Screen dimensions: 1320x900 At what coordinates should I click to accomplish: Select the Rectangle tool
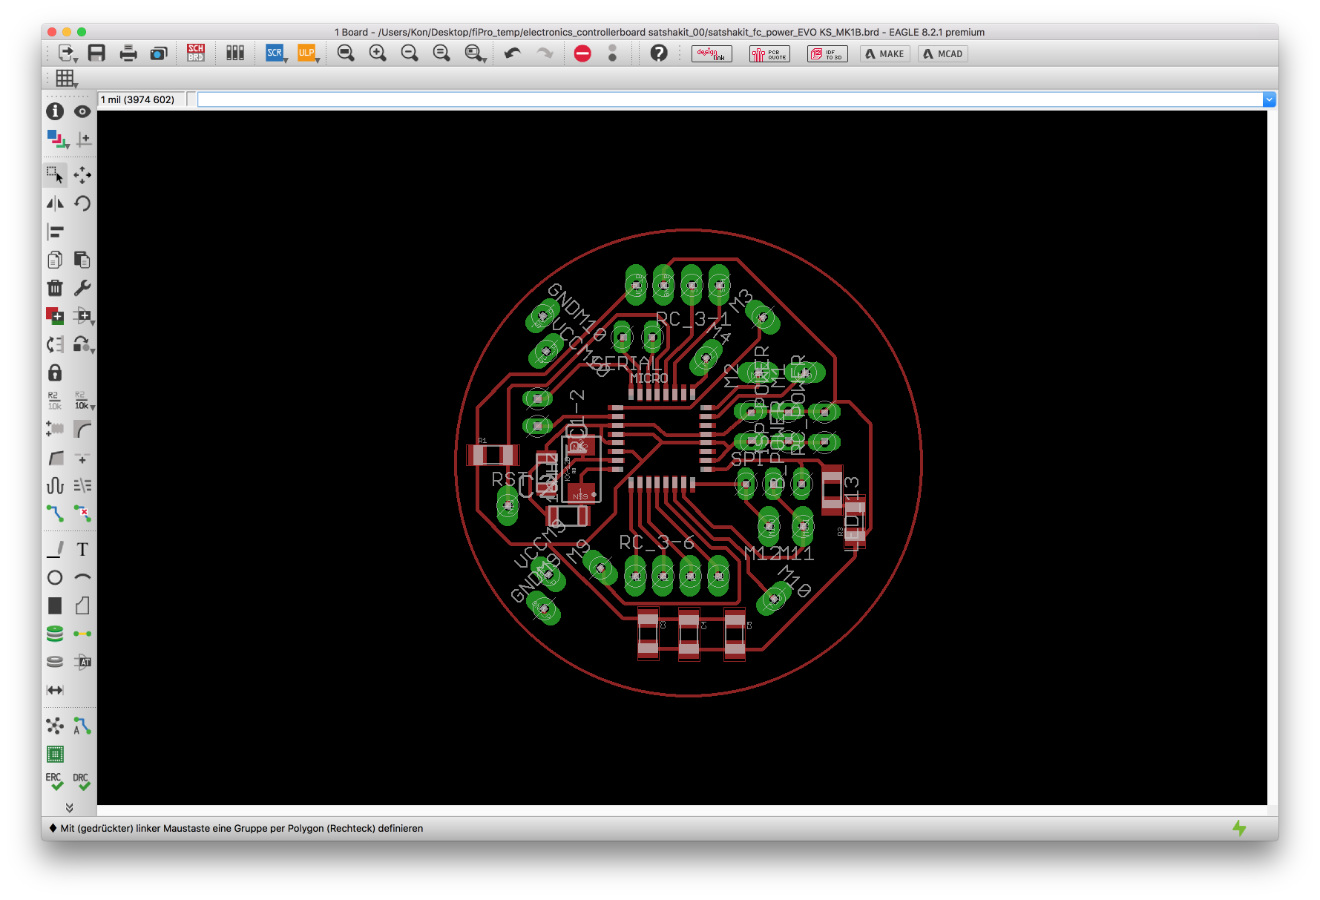pyautogui.click(x=55, y=605)
